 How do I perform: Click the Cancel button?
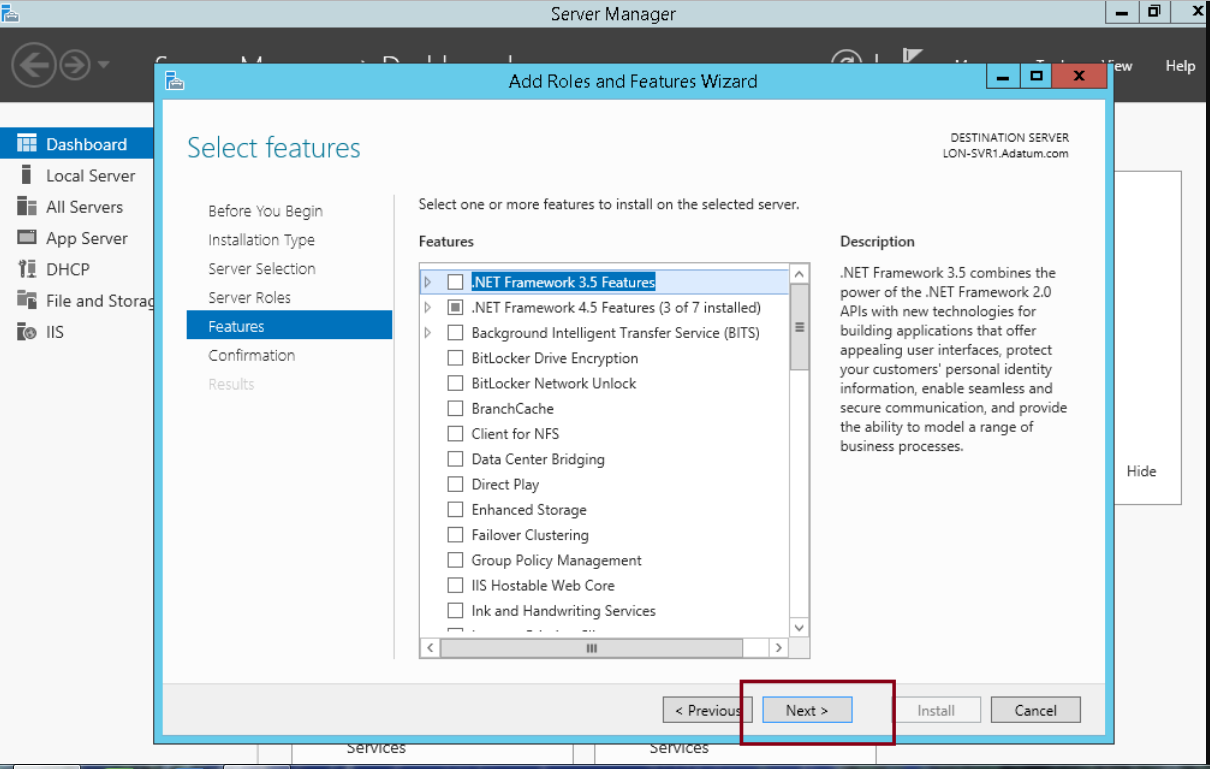[x=1036, y=710]
